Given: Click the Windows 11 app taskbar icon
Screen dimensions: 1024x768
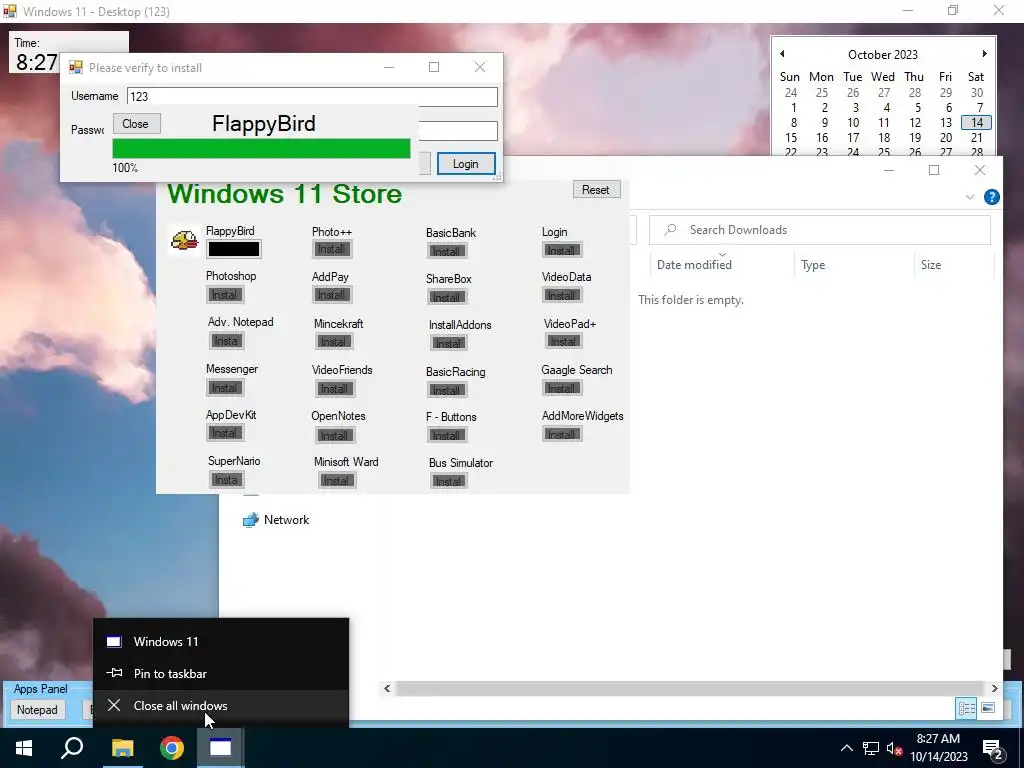Looking at the screenshot, I should pos(221,748).
